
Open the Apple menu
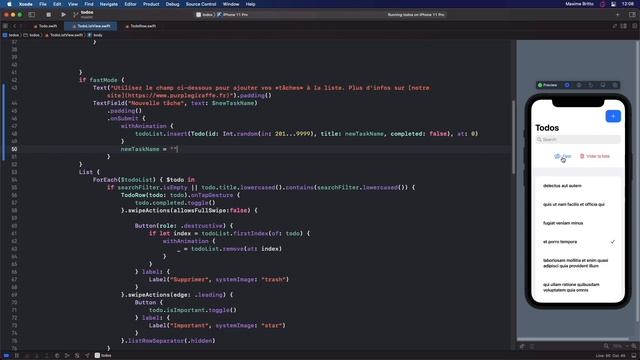(9, 4)
